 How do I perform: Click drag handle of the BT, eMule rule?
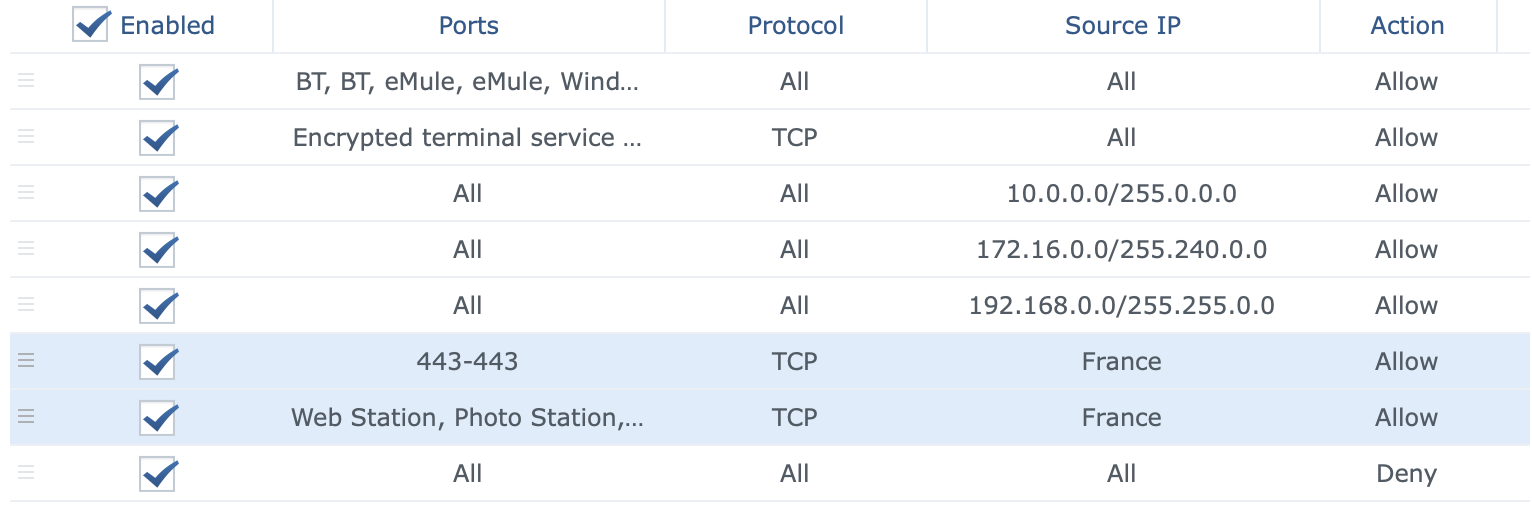pyautogui.click(x=26, y=81)
